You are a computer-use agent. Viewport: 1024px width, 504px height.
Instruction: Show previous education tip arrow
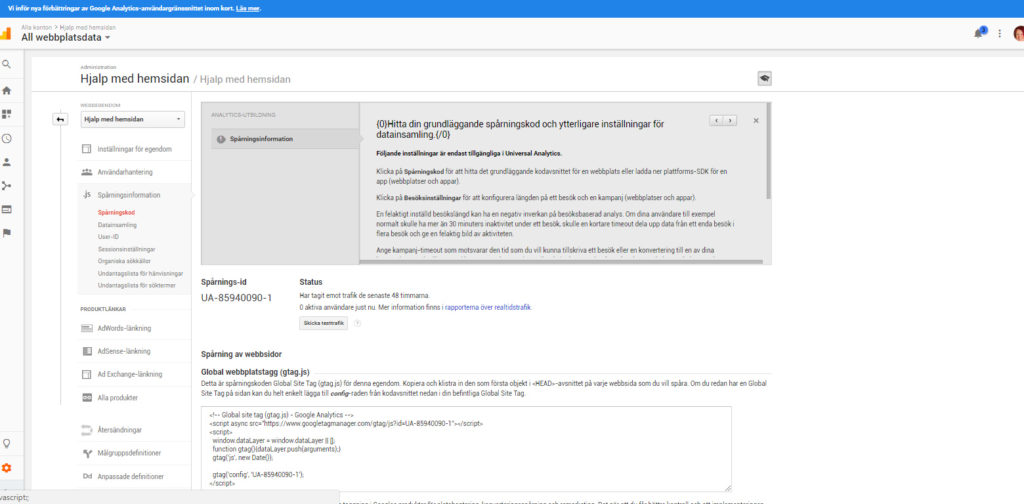coord(716,121)
